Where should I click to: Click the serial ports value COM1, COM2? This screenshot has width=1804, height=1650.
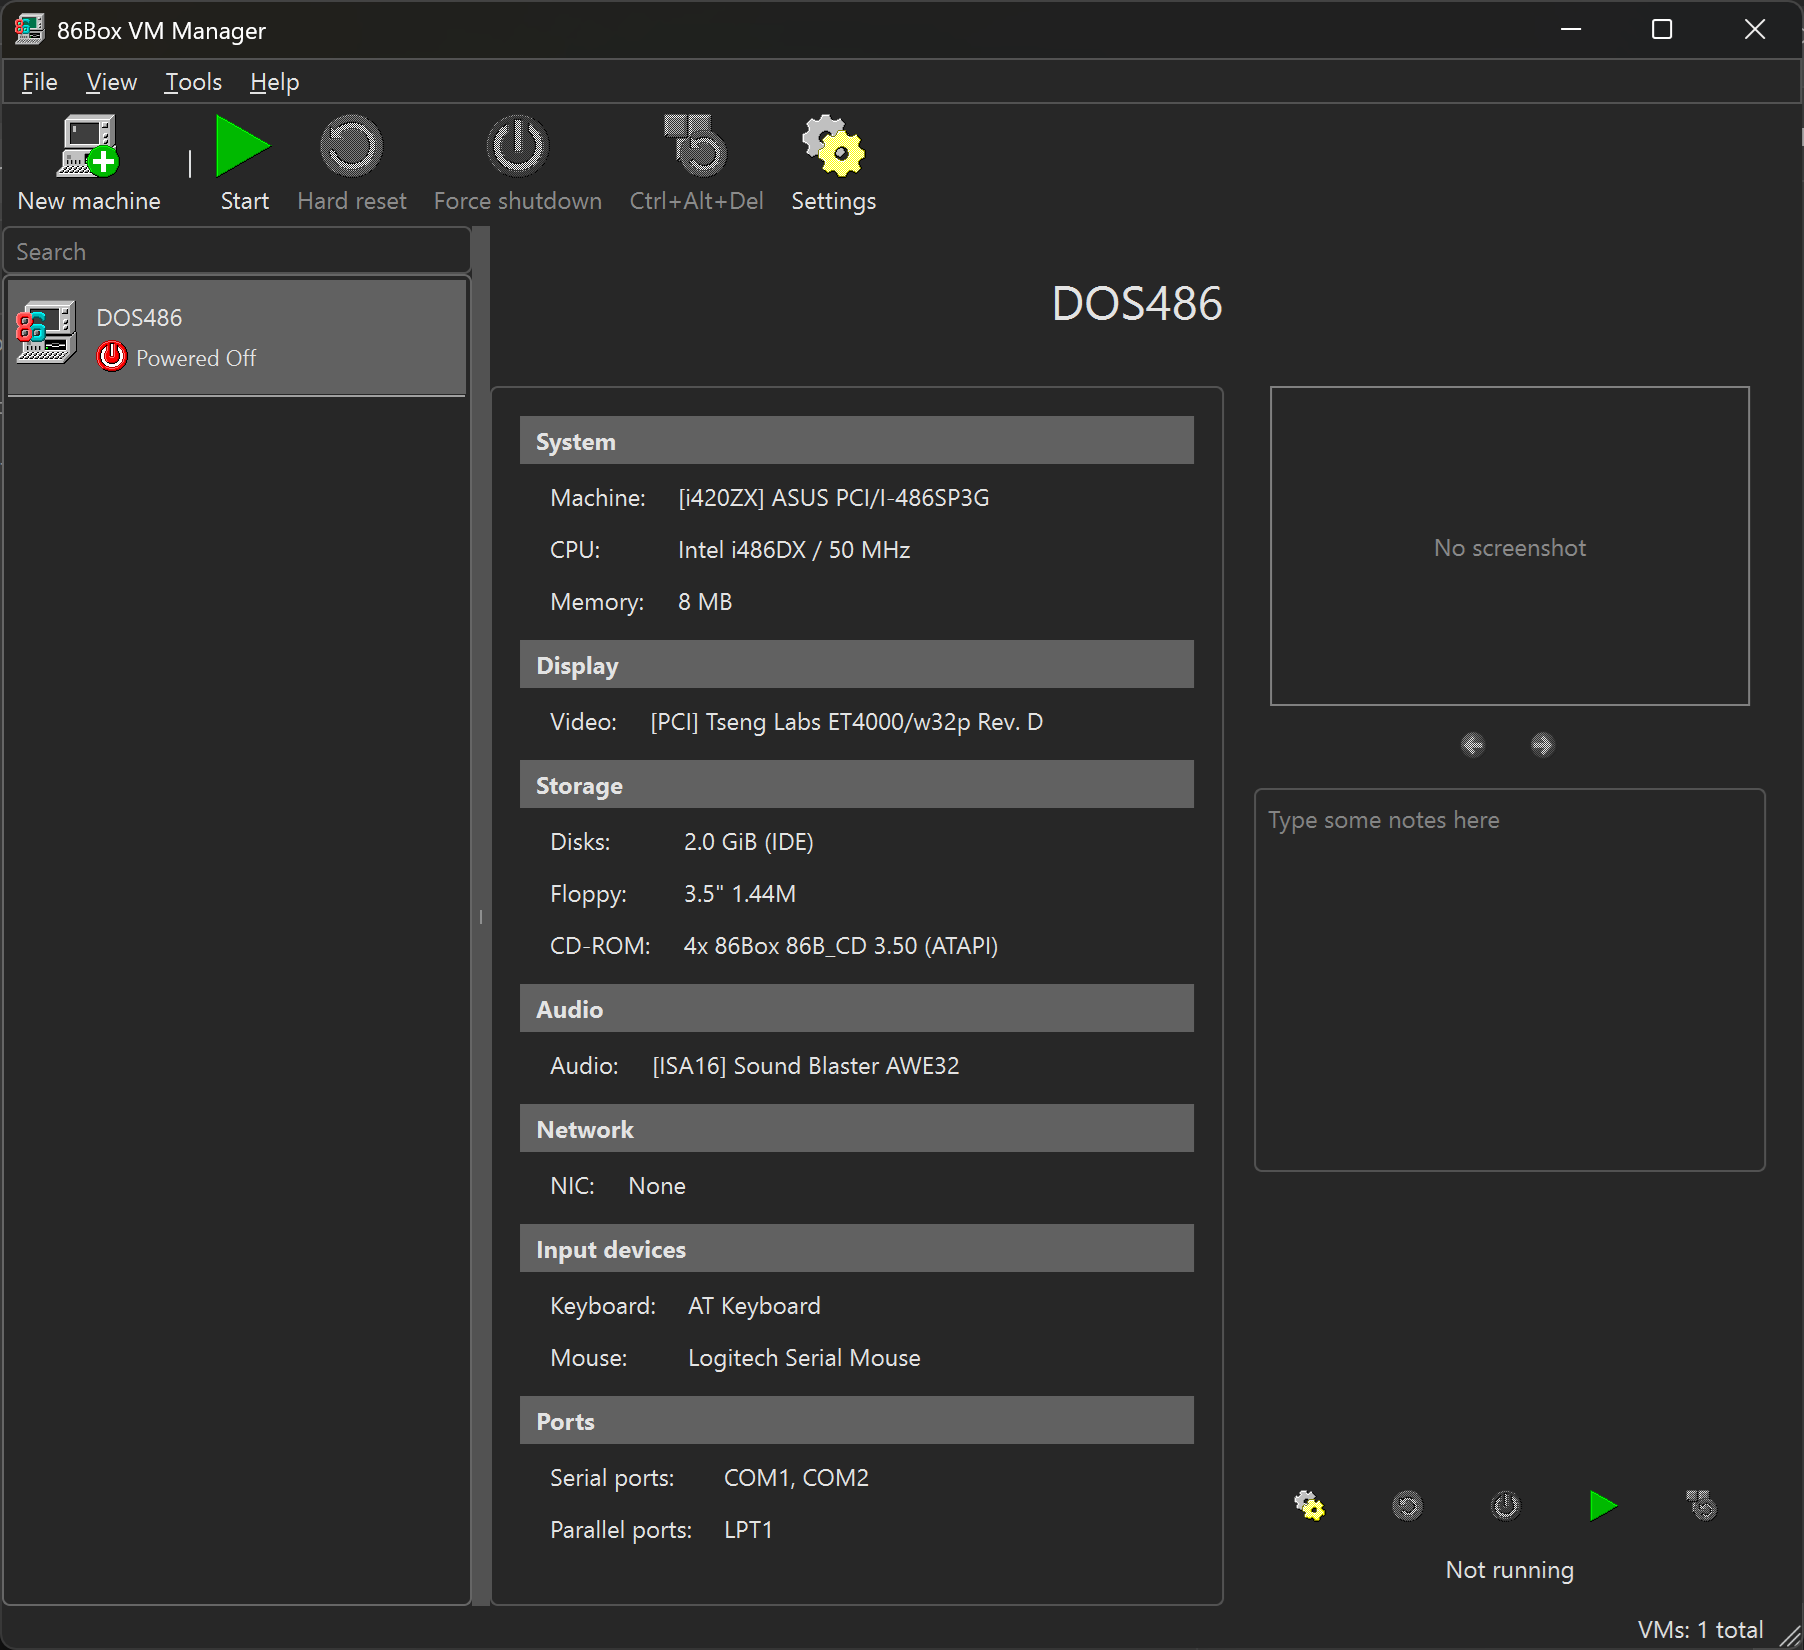pyautogui.click(x=796, y=1478)
